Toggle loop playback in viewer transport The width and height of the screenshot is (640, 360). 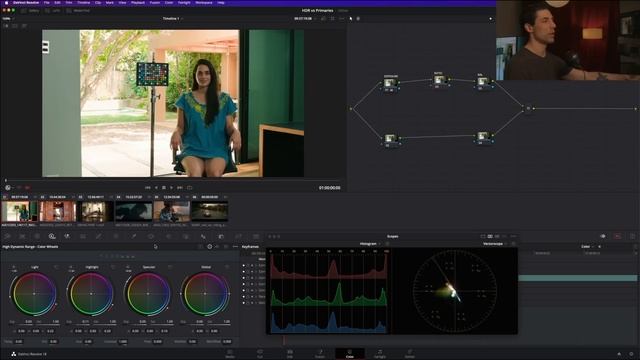click(x=189, y=188)
